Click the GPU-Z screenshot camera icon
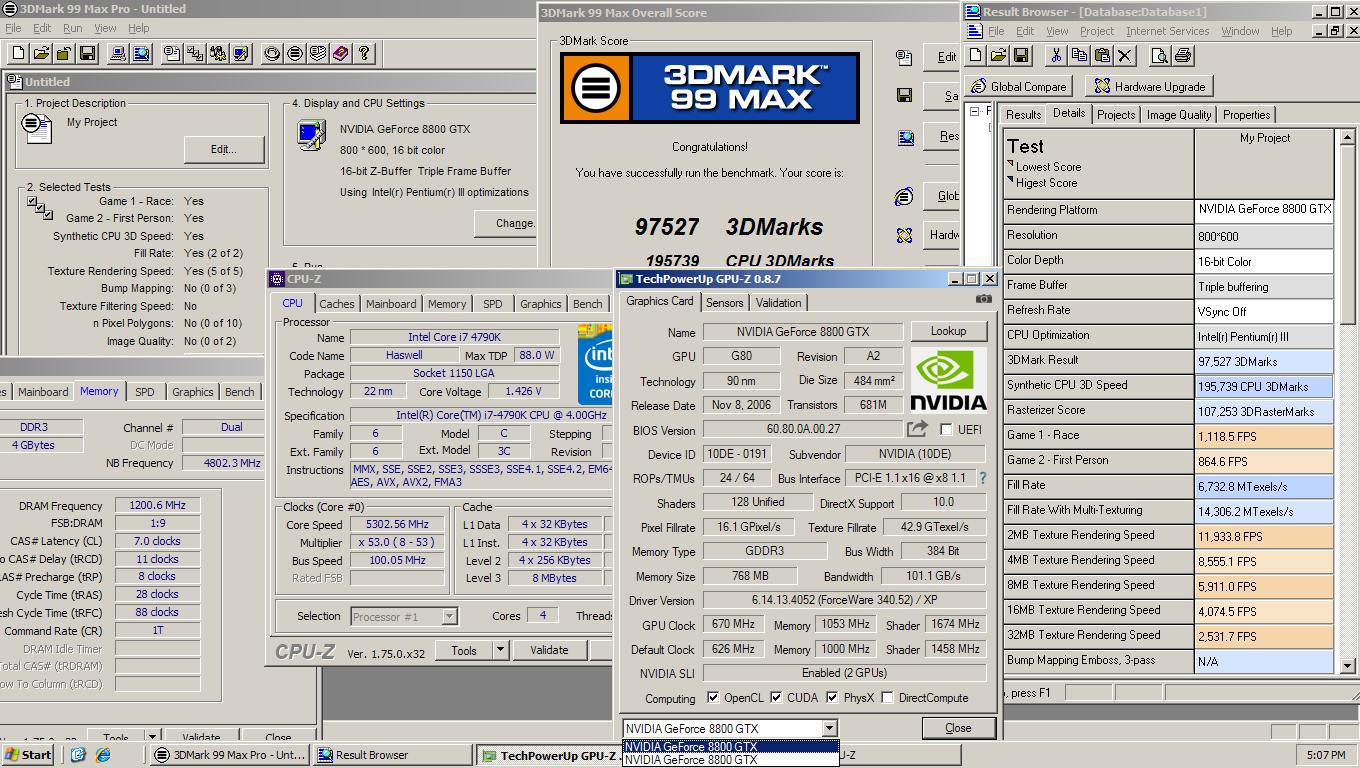 [x=984, y=299]
